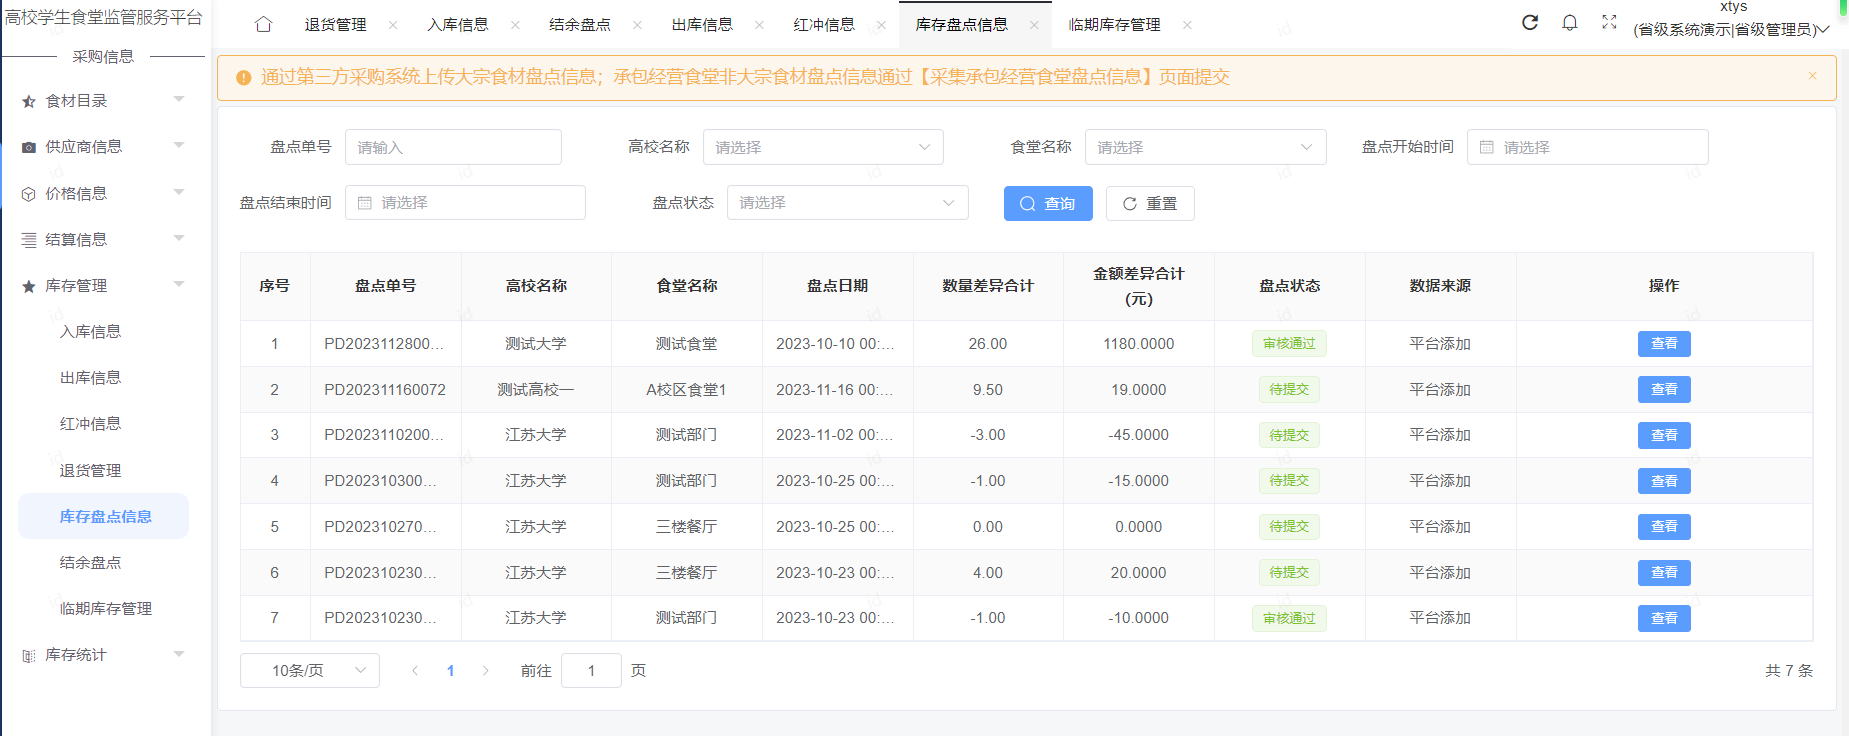
Task: Switch to the 结余盘点 tab
Action: 579,24
